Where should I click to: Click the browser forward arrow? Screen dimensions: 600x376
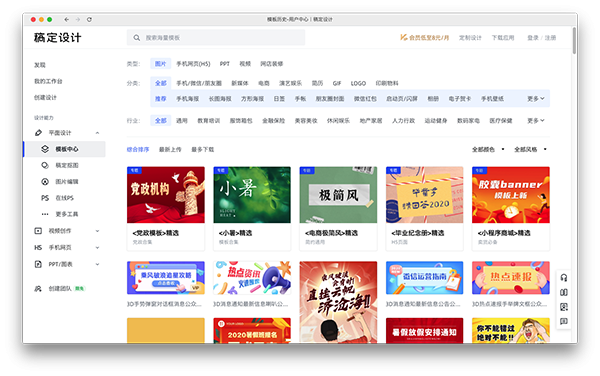coord(78,20)
